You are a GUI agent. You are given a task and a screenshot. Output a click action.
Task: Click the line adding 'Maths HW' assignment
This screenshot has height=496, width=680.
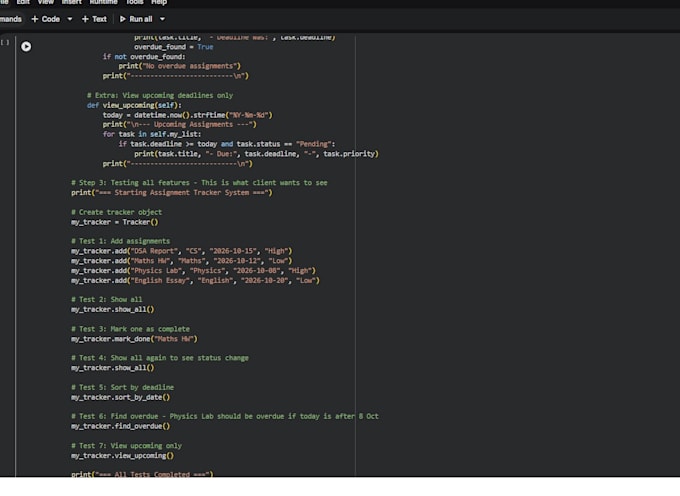point(181,261)
